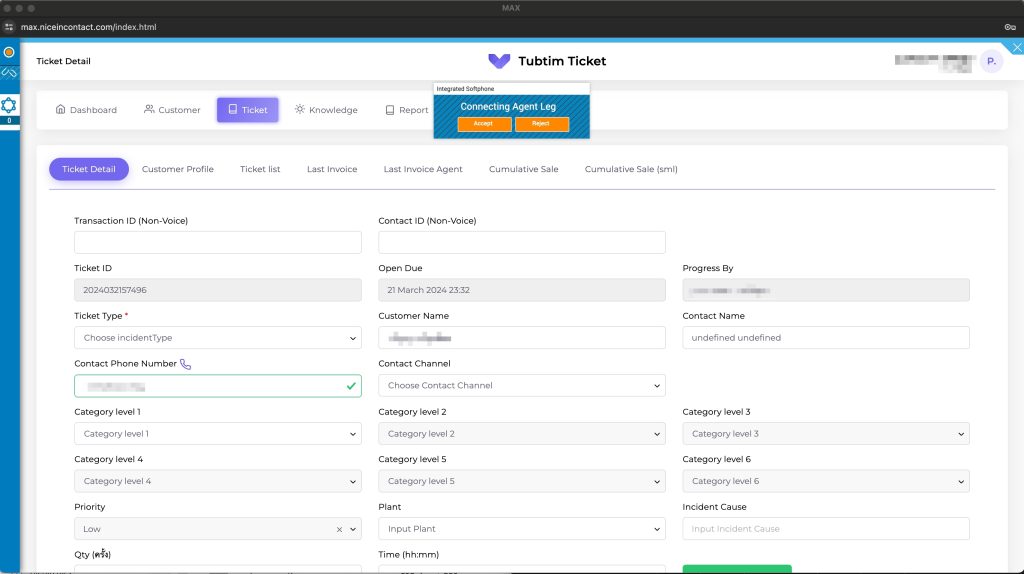Open the Last Invoice tab

tap(332, 169)
